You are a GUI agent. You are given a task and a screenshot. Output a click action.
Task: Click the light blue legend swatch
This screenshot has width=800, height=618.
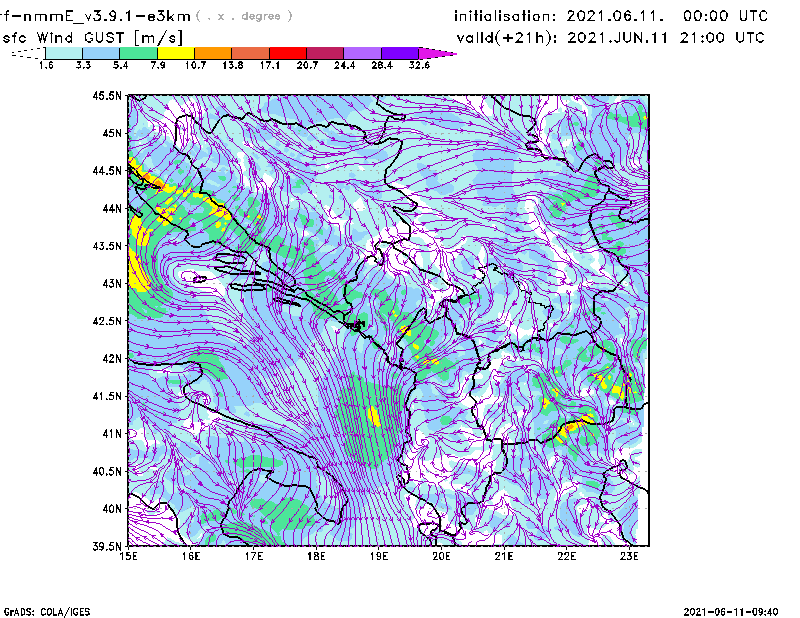101,53
